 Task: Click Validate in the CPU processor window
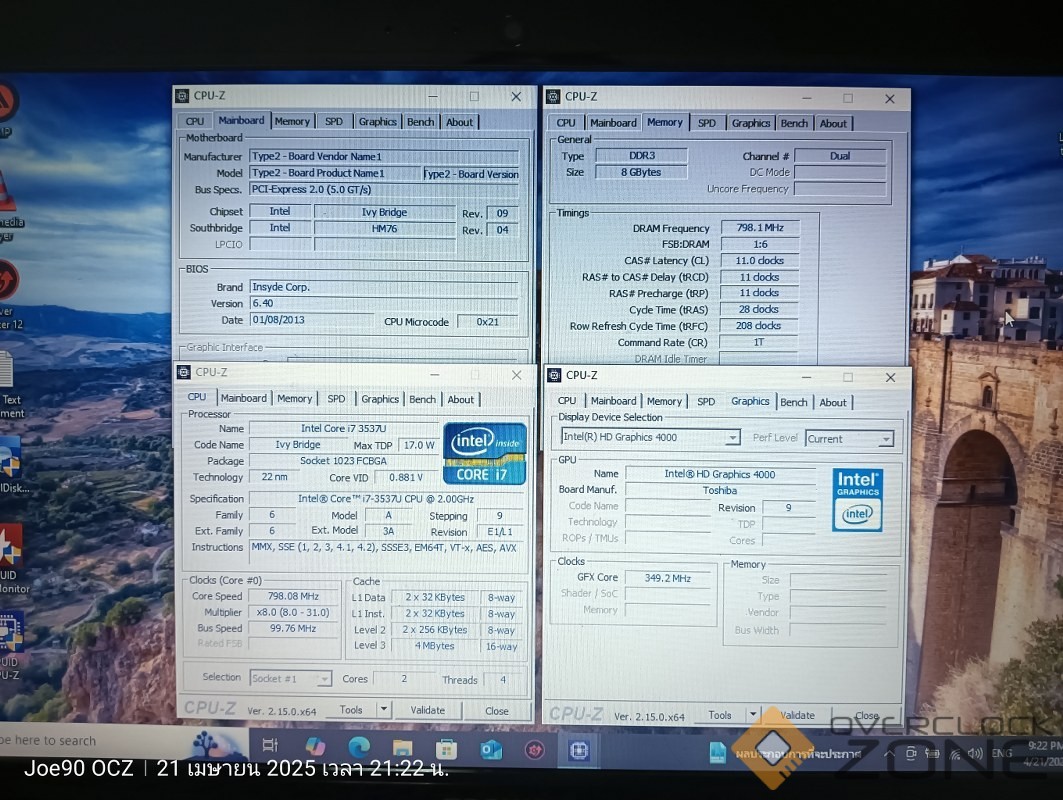pyautogui.click(x=428, y=710)
